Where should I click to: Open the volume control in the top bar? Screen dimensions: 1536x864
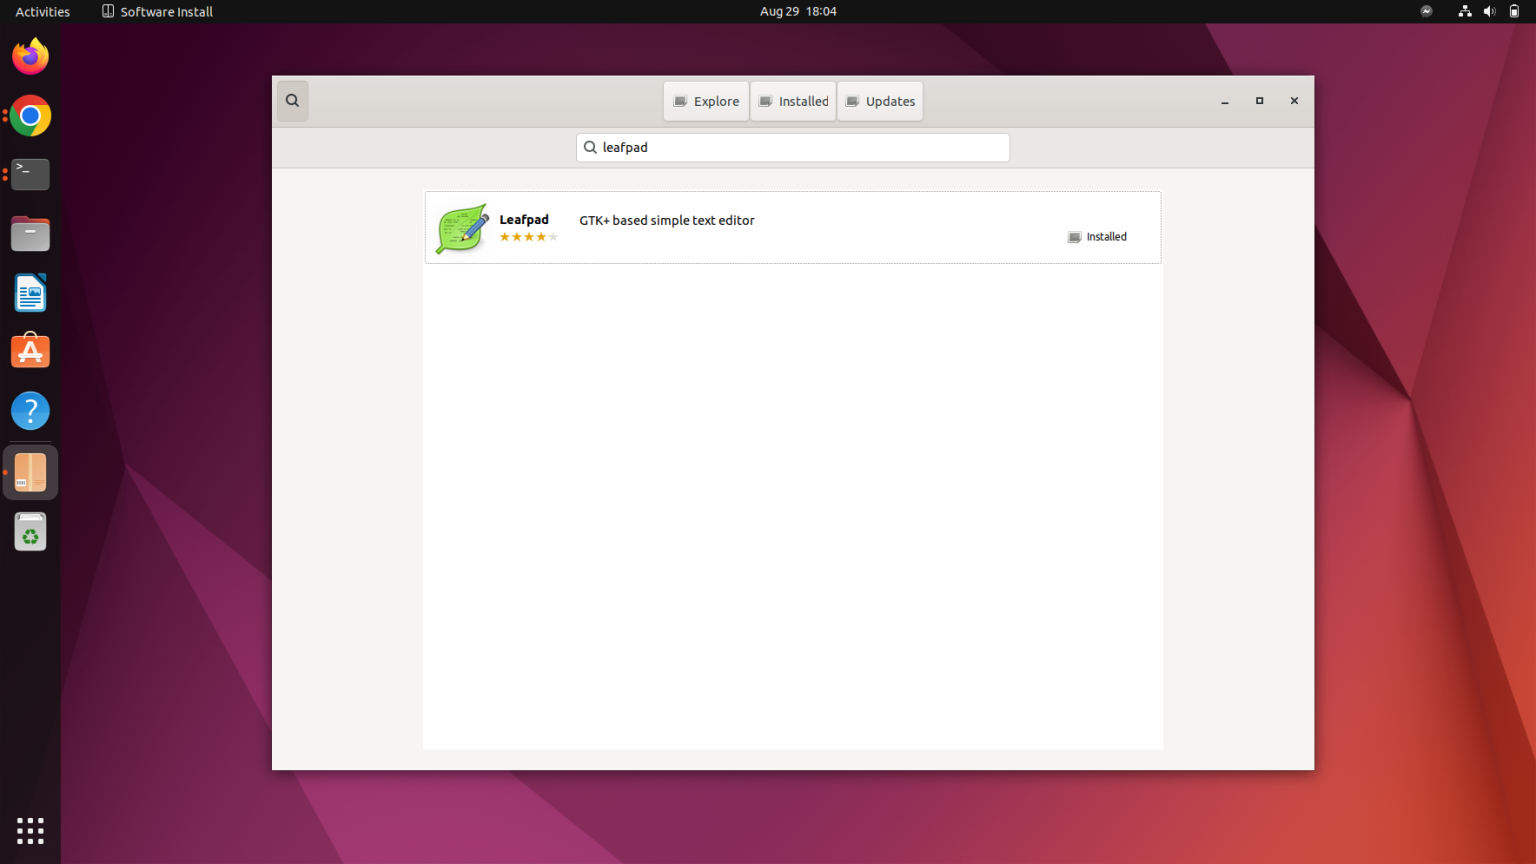(1489, 11)
